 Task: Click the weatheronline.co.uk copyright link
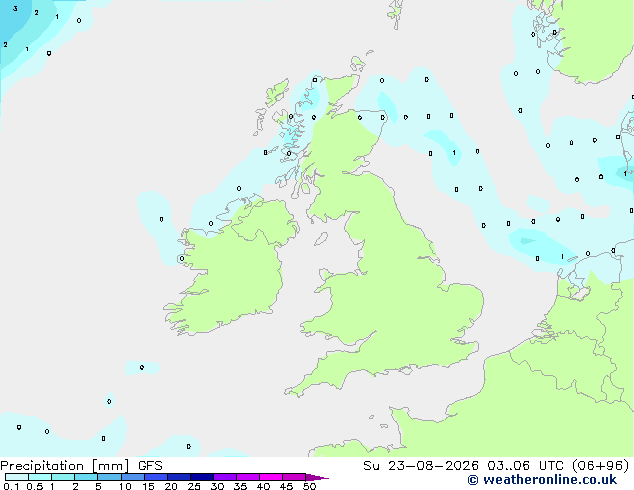click(542, 480)
